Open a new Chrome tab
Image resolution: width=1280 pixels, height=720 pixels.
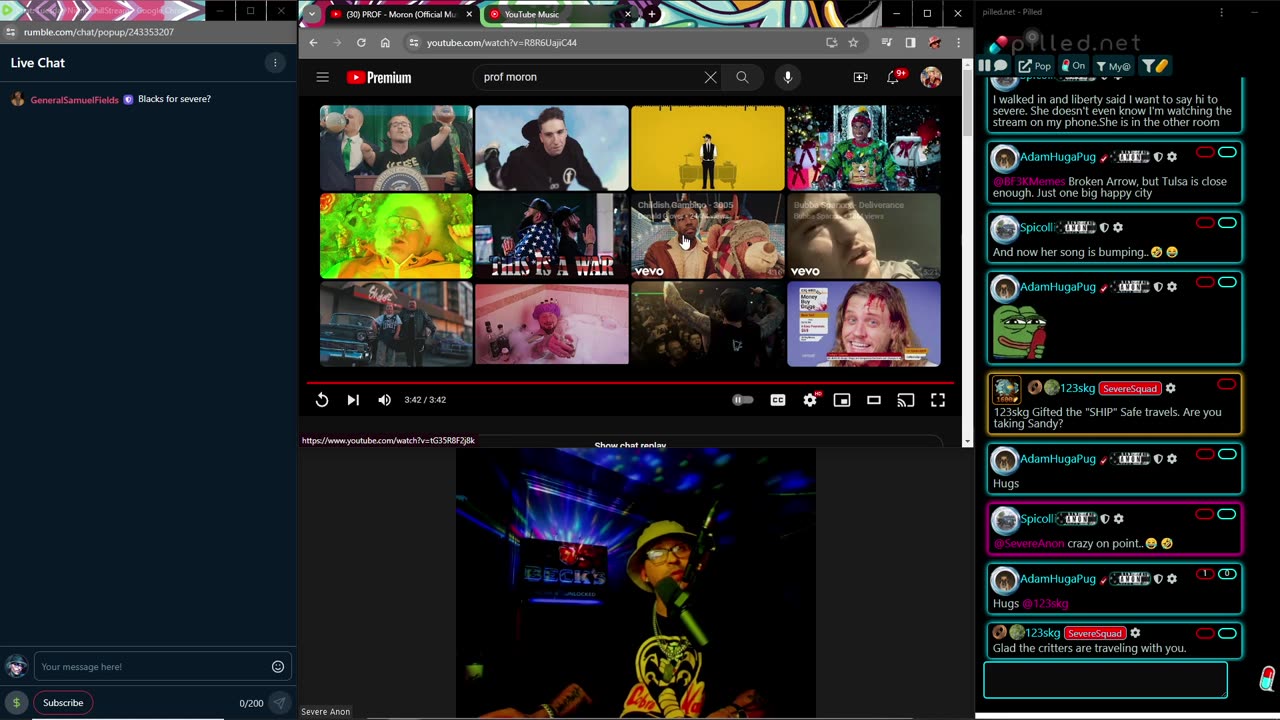pyautogui.click(x=652, y=14)
